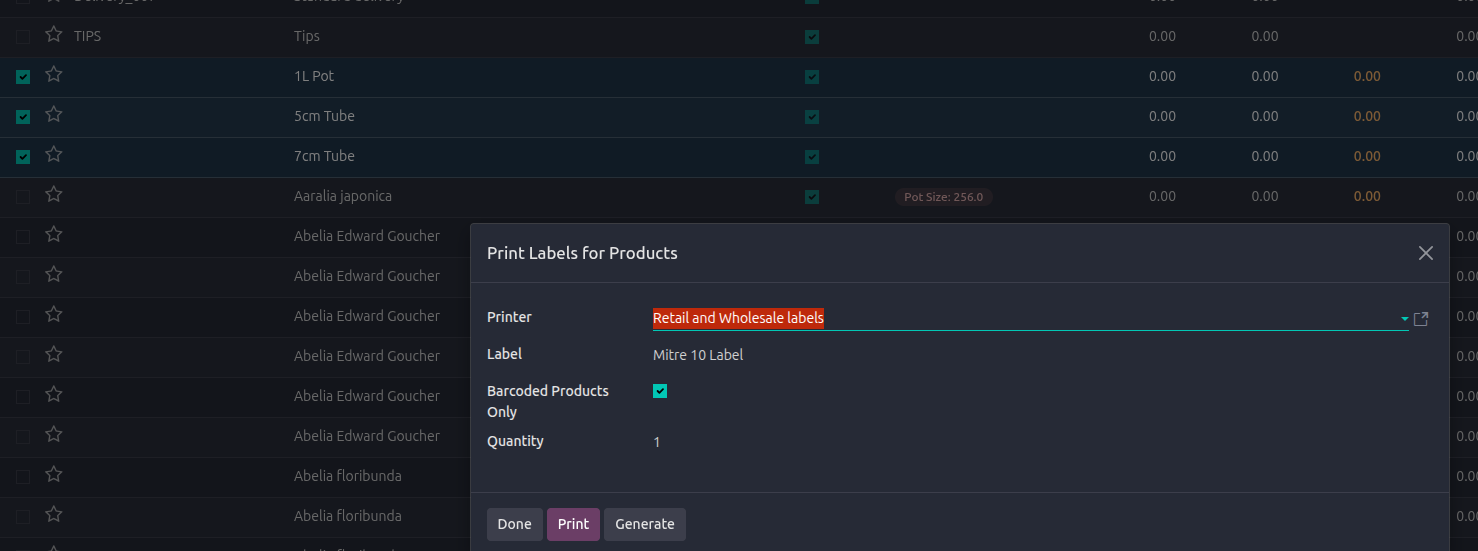This screenshot has height=551, width=1478.
Task: Click the Print Labels for Products title
Action: 582,253
